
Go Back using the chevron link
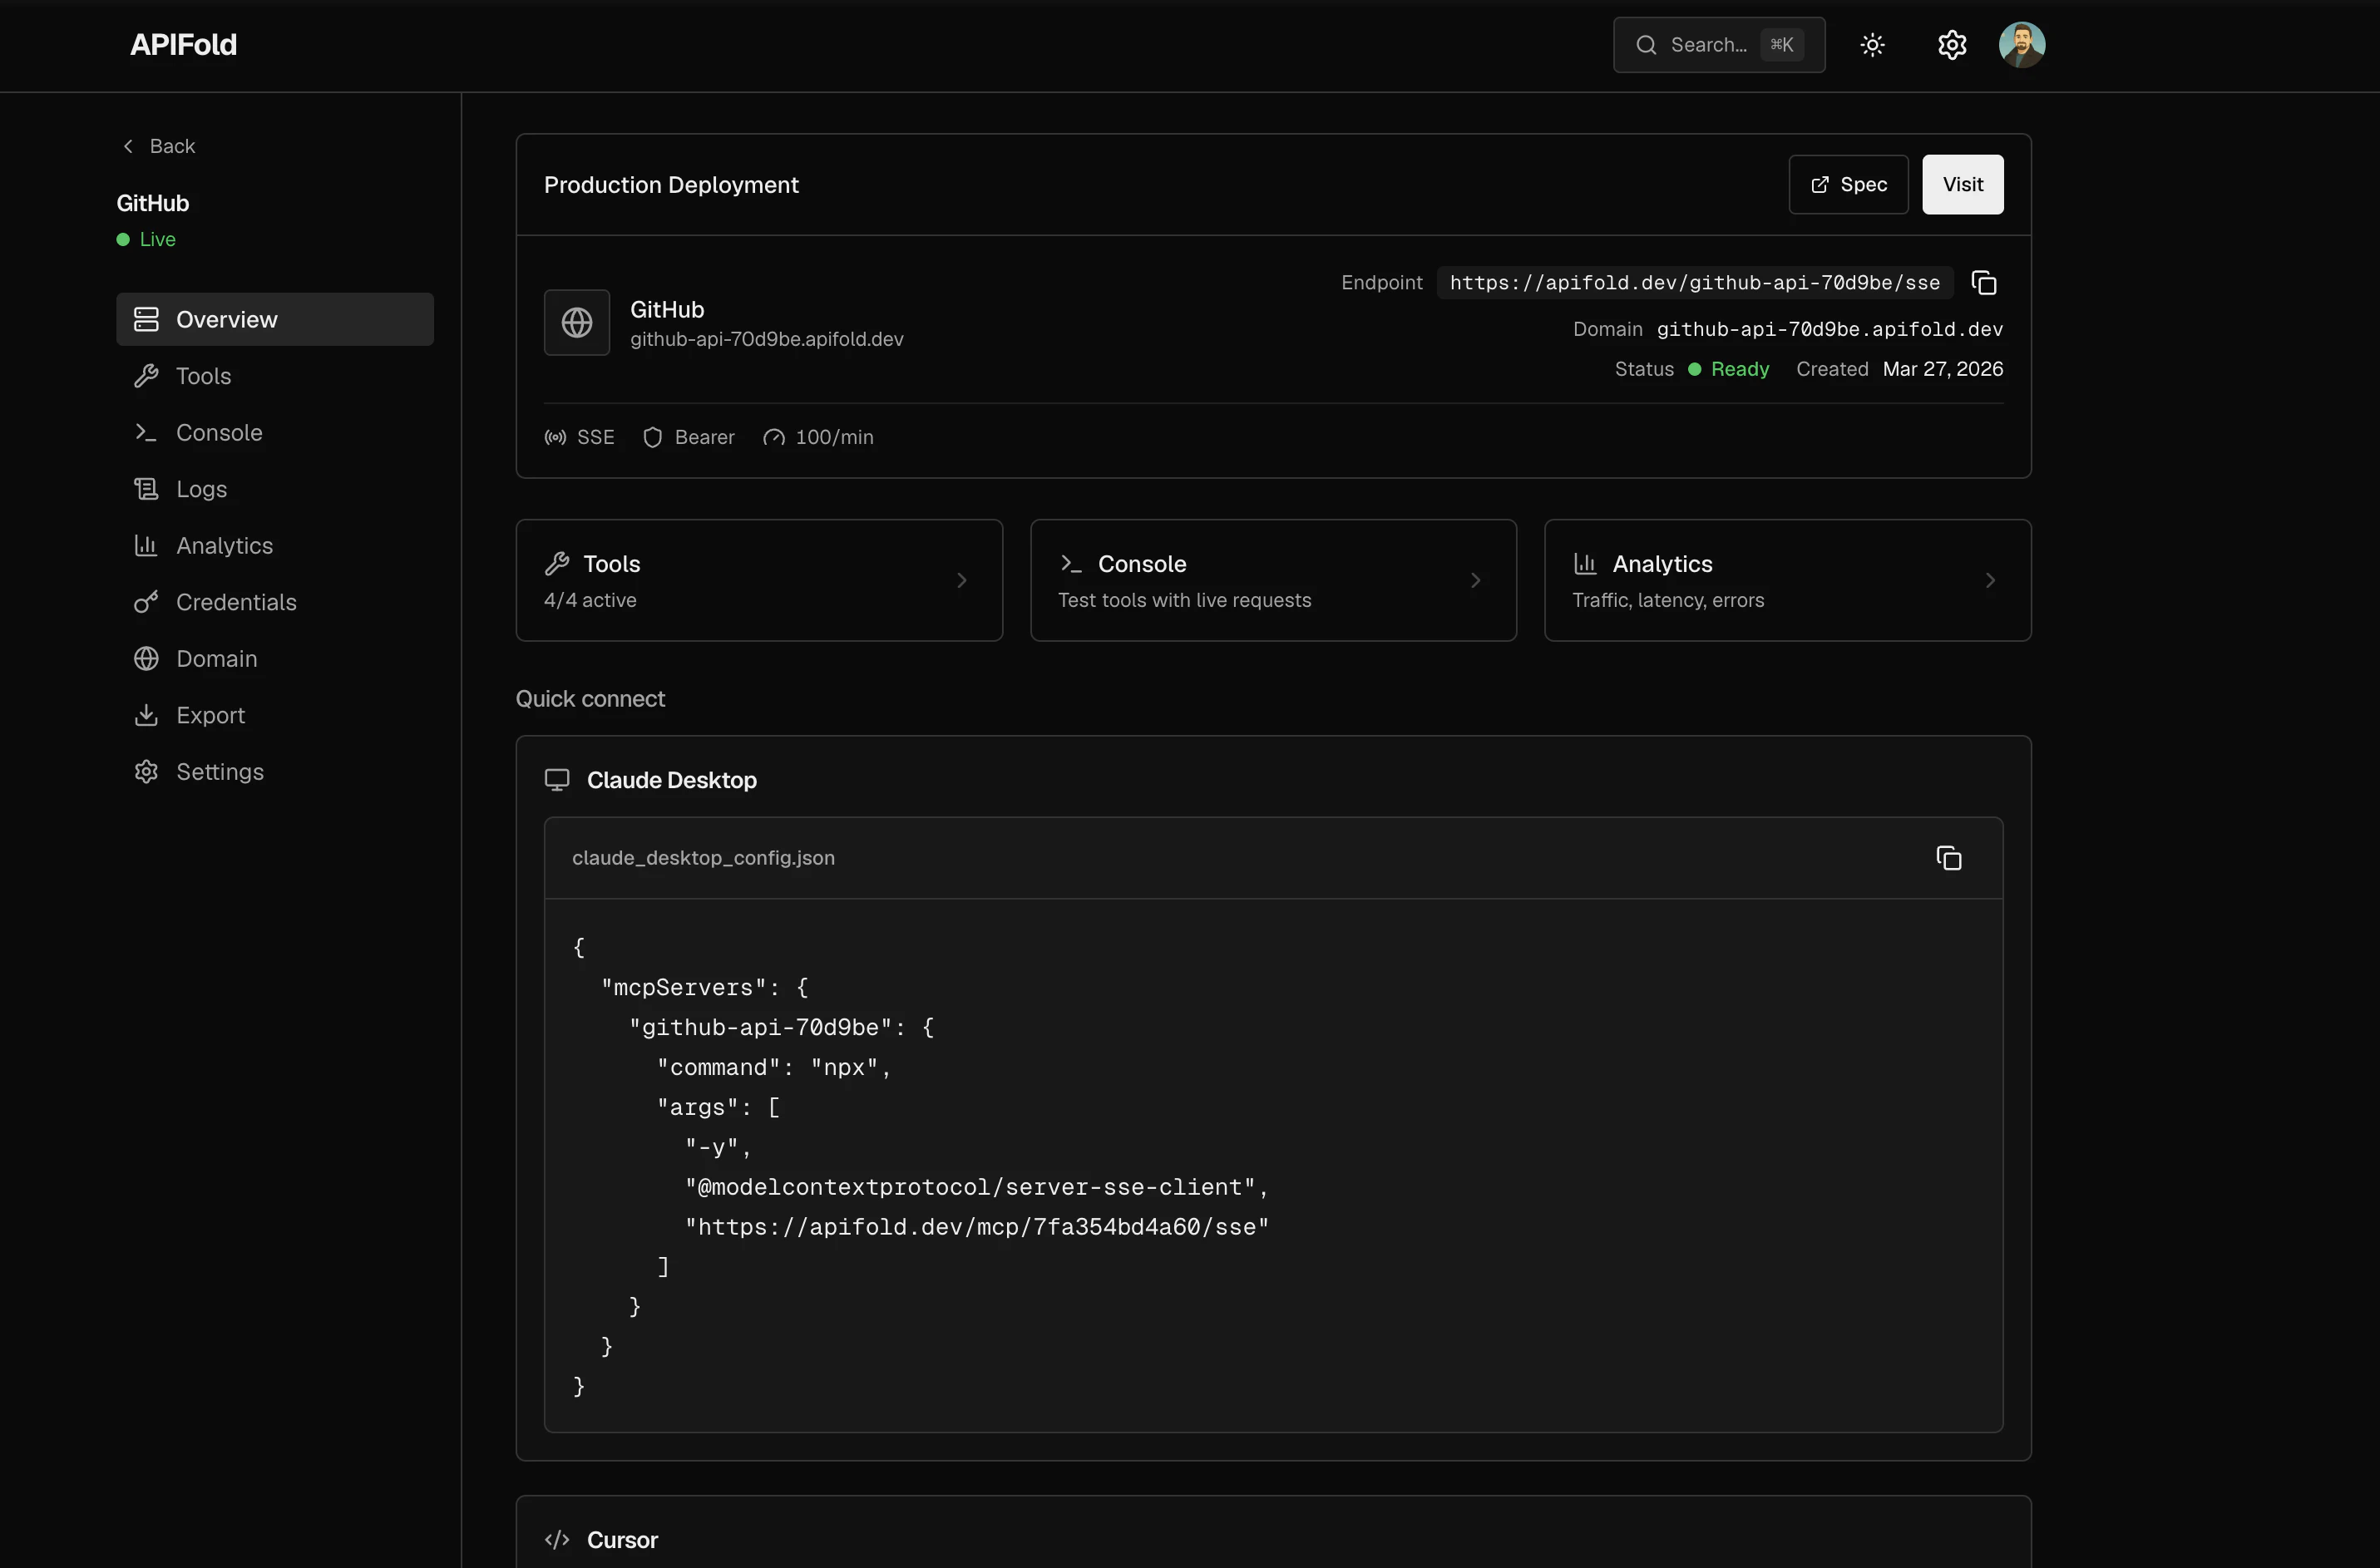coord(158,146)
